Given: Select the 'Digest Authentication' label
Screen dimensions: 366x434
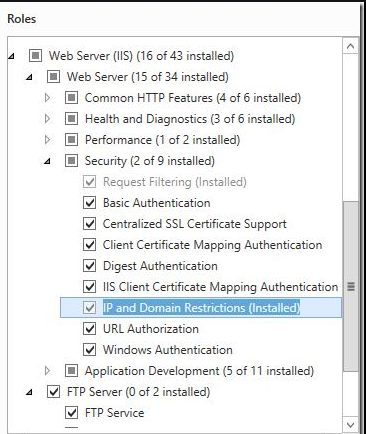Looking at the screenshot, I should point(160,266).
